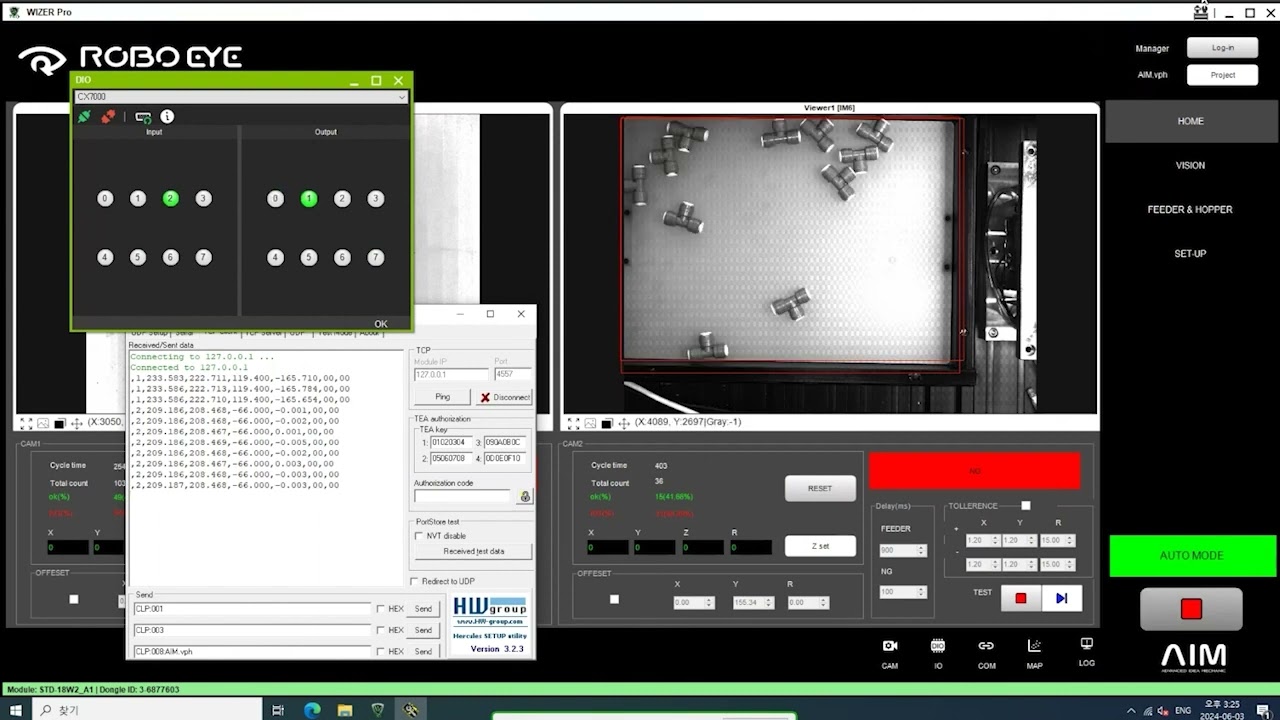
Task: Toggle the CAM2 OFFESET checkbox
Action: click(614, 599)
